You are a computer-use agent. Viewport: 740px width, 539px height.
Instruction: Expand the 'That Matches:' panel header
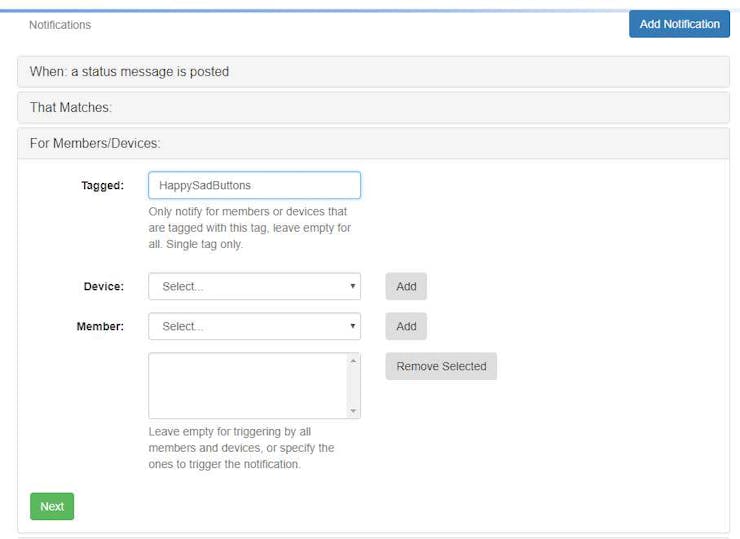(373, 108)
